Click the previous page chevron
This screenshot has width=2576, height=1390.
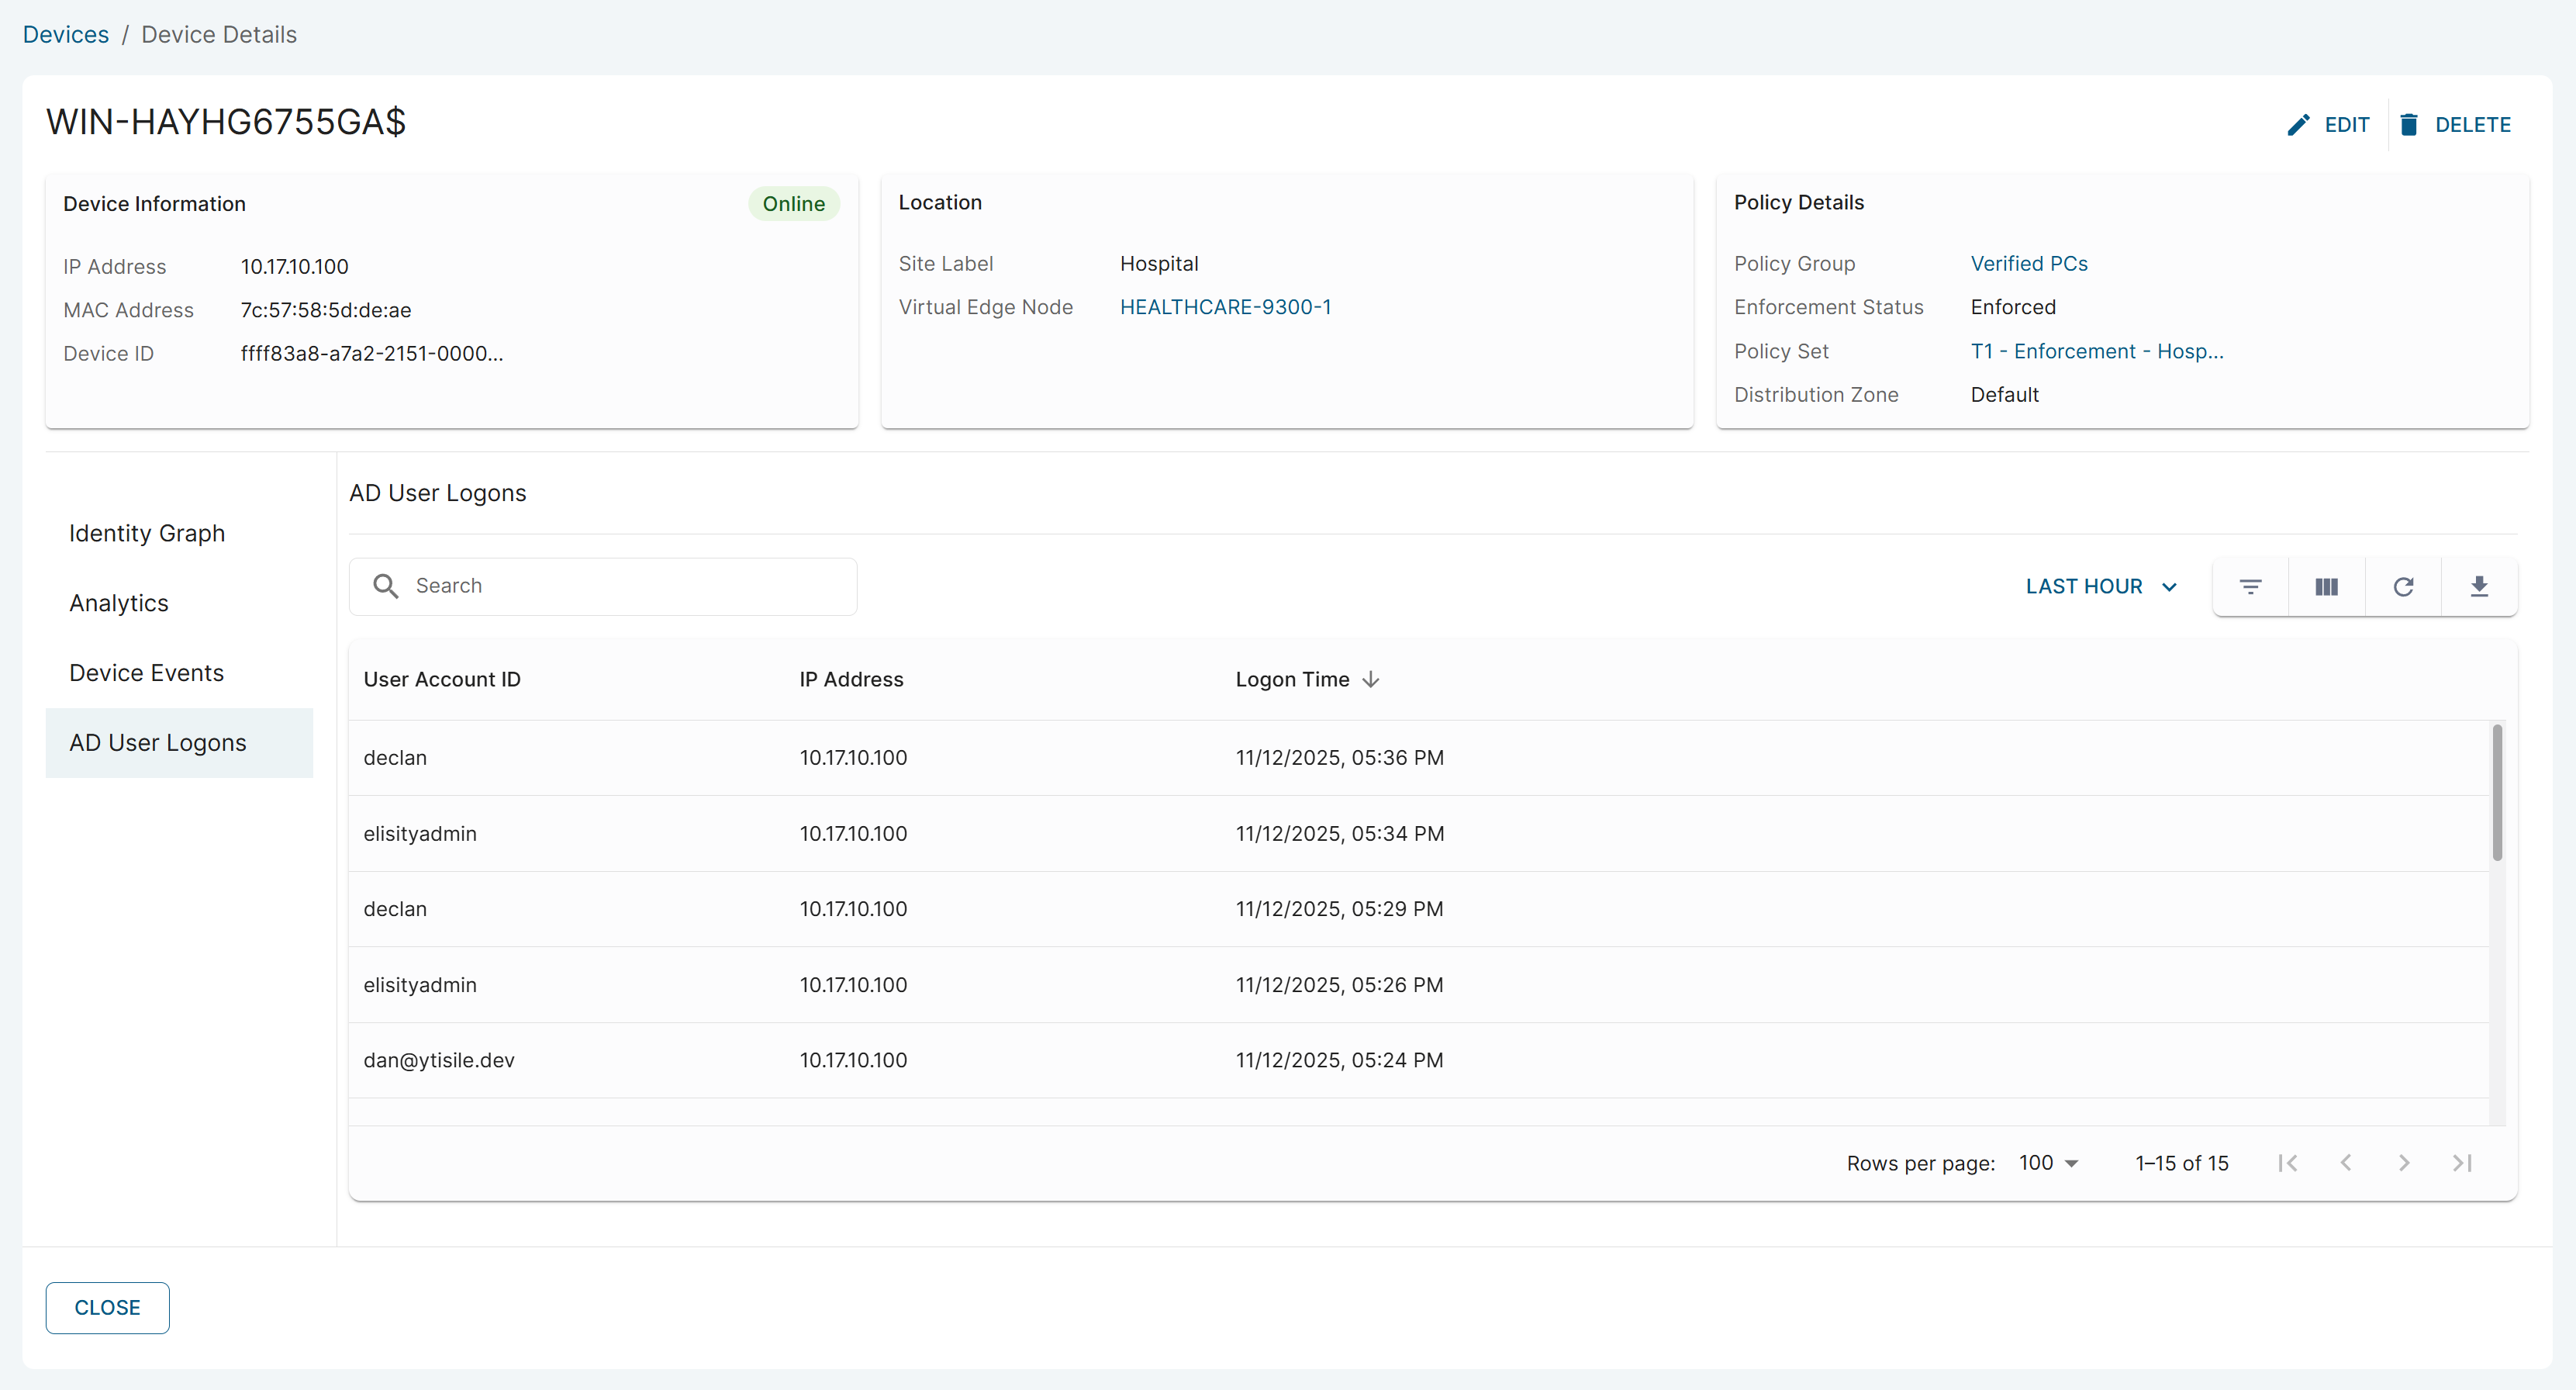[x=2346, y=1163]
